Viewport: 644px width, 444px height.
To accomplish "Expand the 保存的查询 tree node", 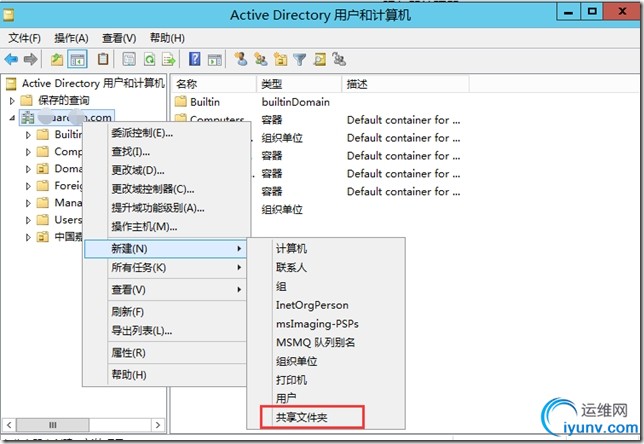I will click(x=12, y=100).
